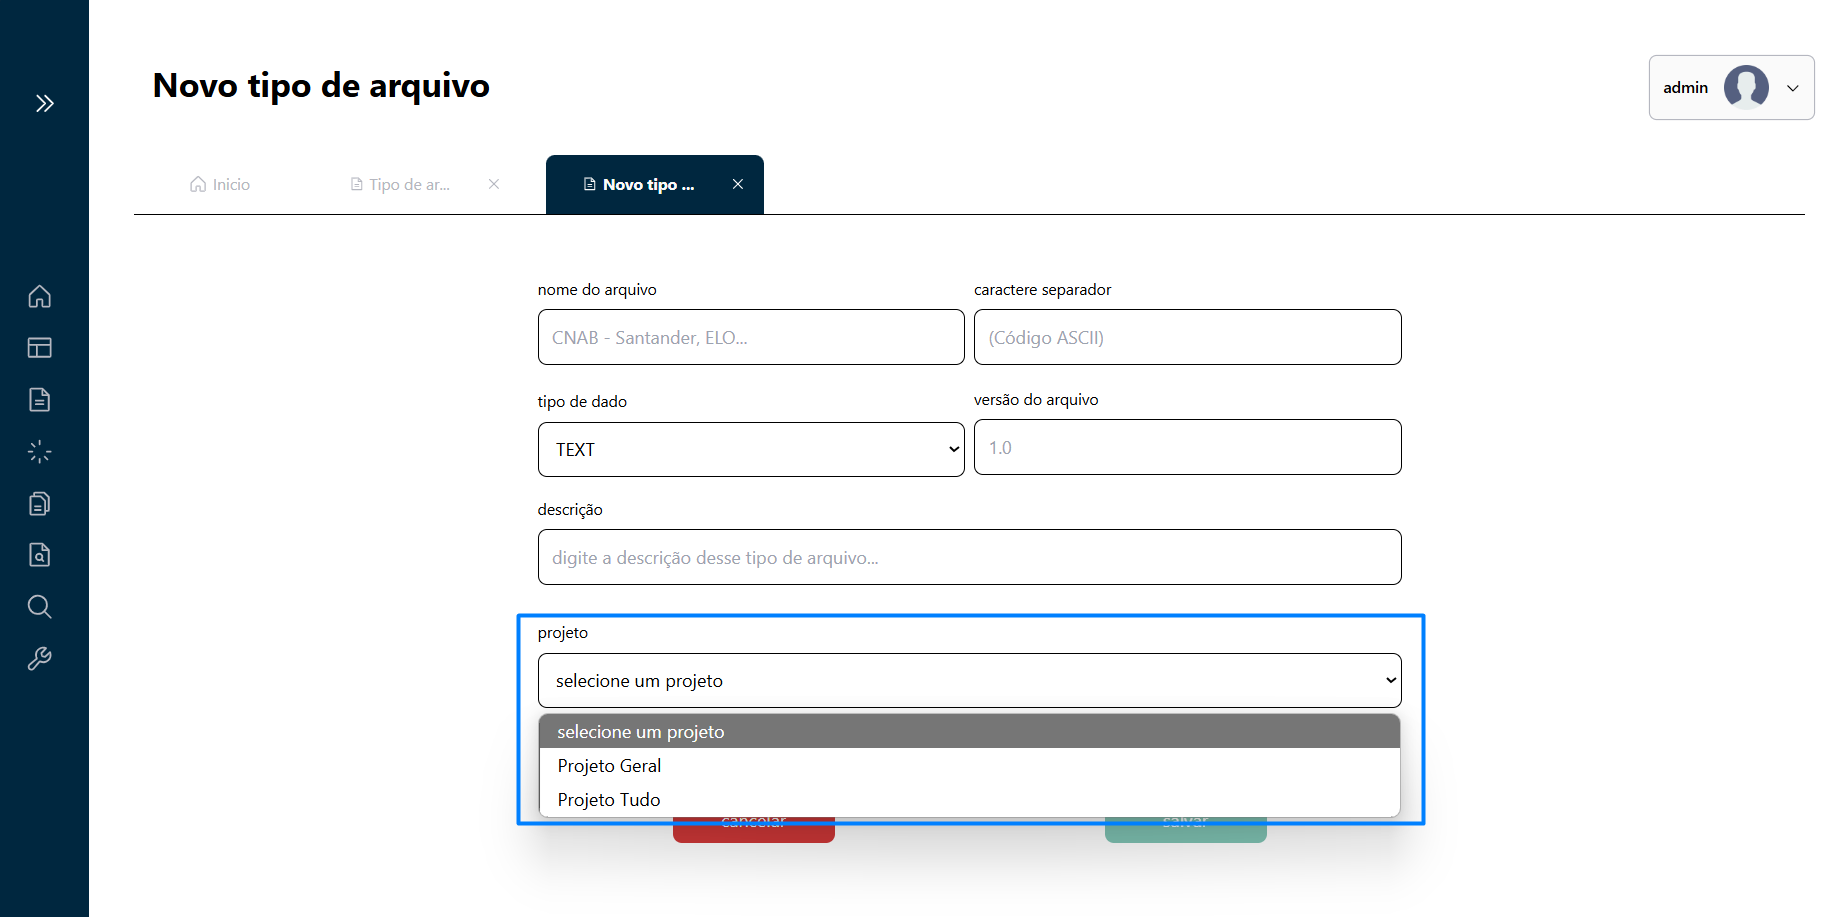Choose Projeto Tudo option
The width and height of the screenshot is (1823, 917).
pos(609,800)
